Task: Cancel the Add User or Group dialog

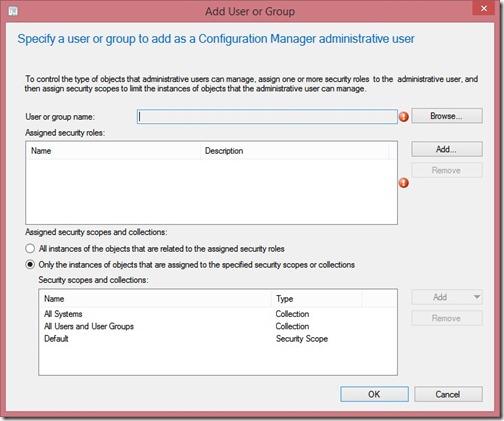Action: point(448,394)
